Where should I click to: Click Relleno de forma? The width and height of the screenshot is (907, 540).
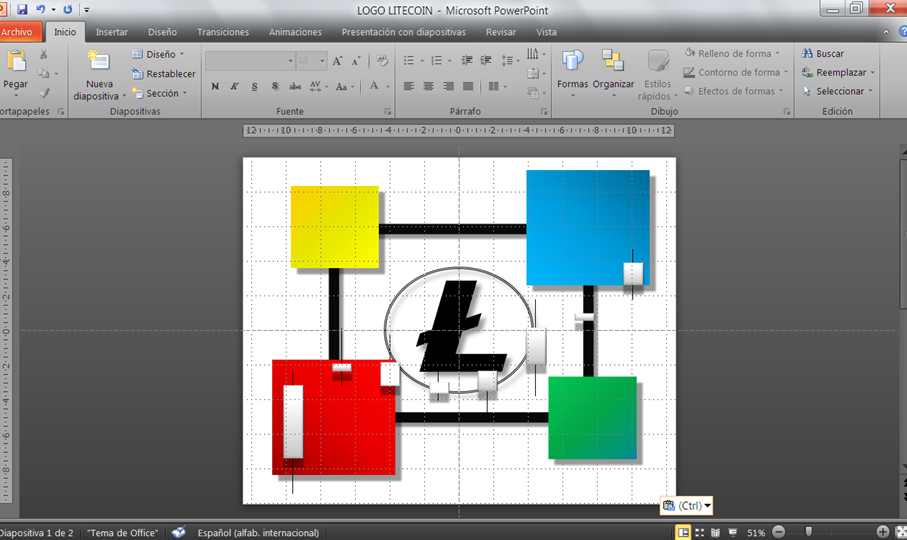732,53
